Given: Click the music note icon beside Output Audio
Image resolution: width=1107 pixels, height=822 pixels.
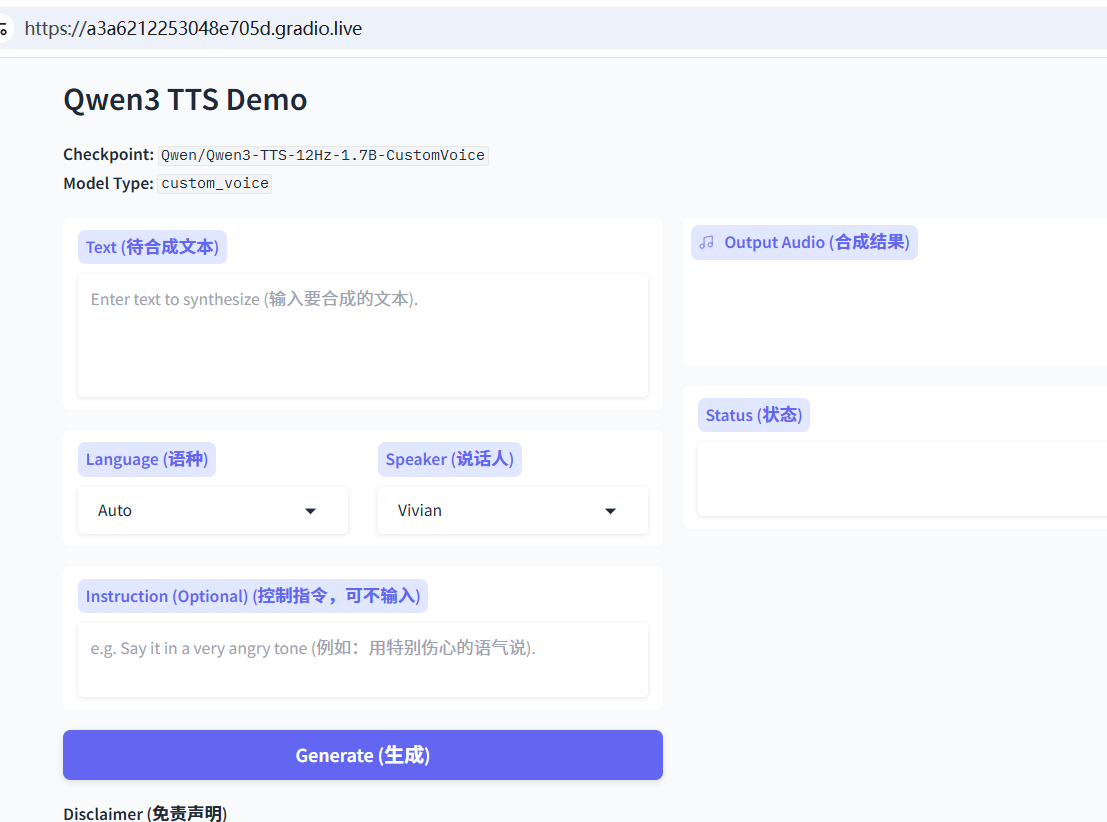Looking at the screenshot, I should [707, 242].
